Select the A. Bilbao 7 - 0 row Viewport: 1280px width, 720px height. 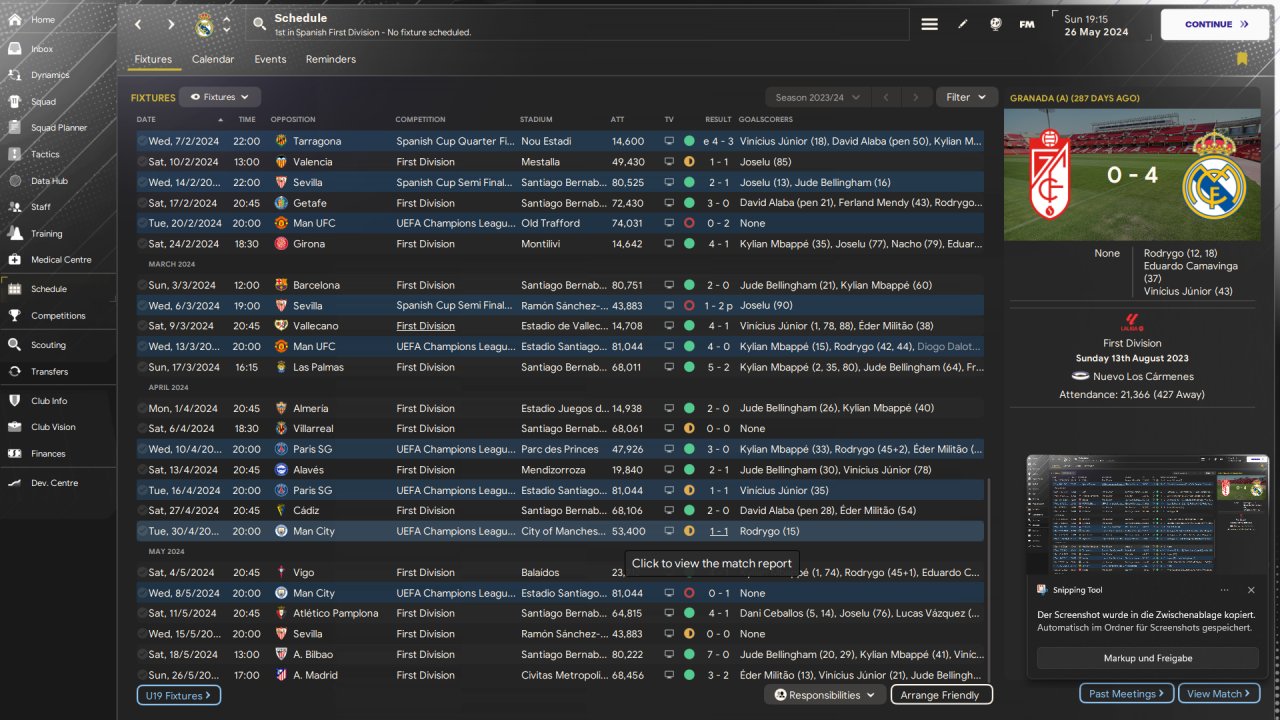click(x=560, y=654)
